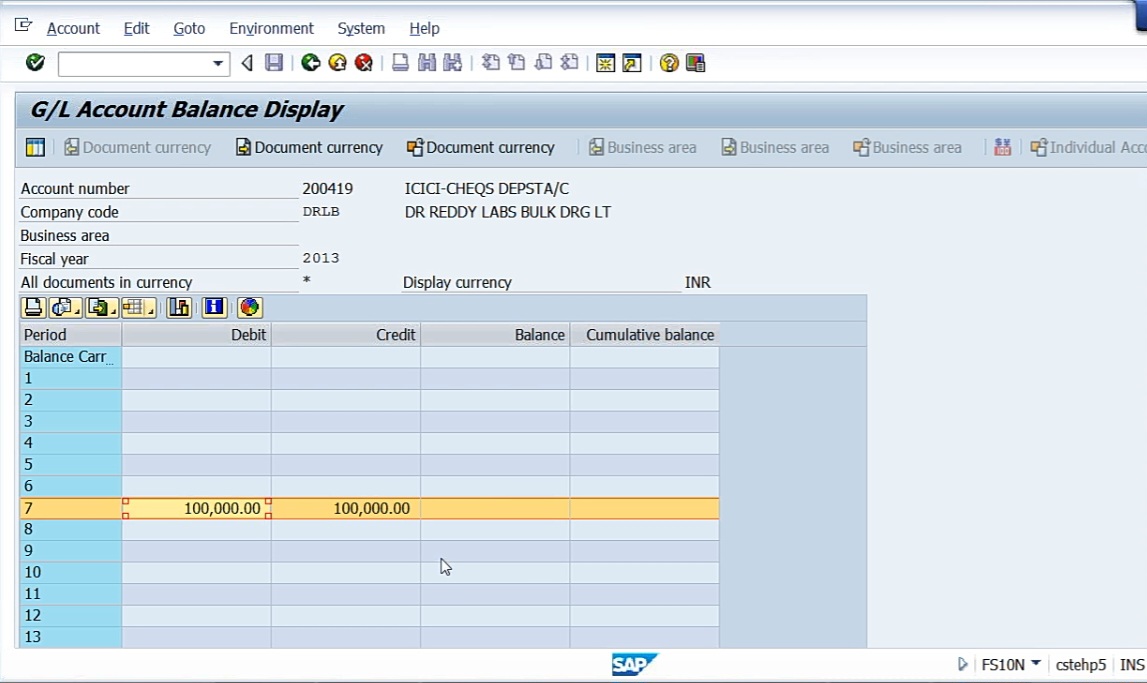Jump to the first page icon

coord(491,63)
